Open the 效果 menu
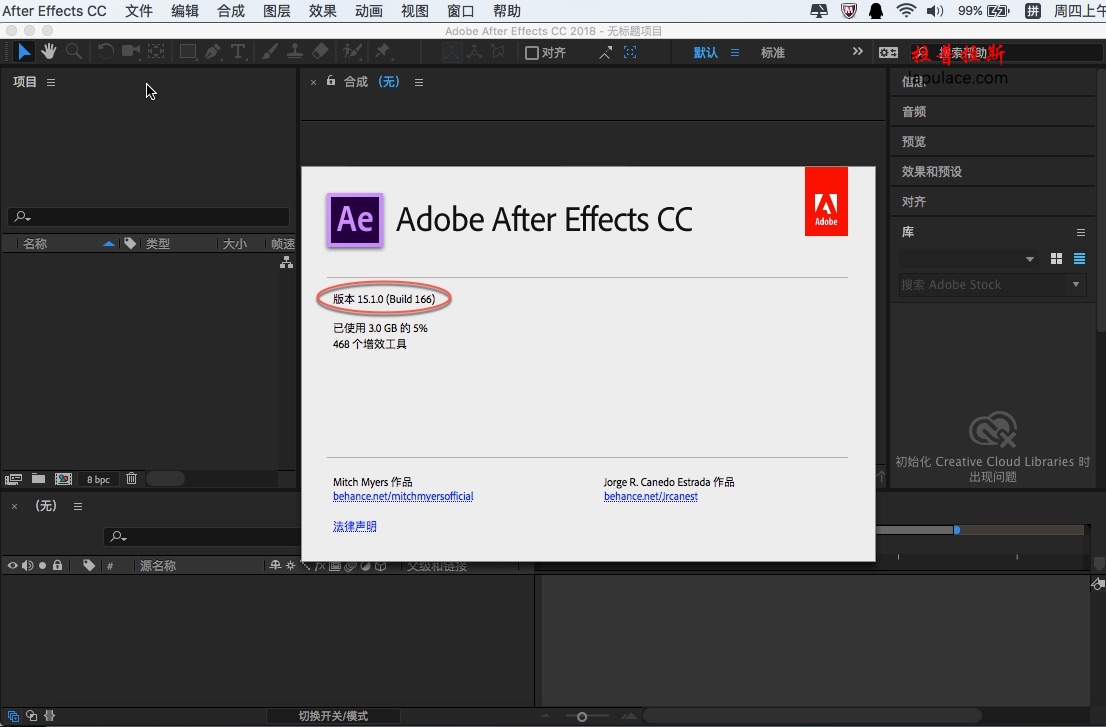 [x=322, y=11]
